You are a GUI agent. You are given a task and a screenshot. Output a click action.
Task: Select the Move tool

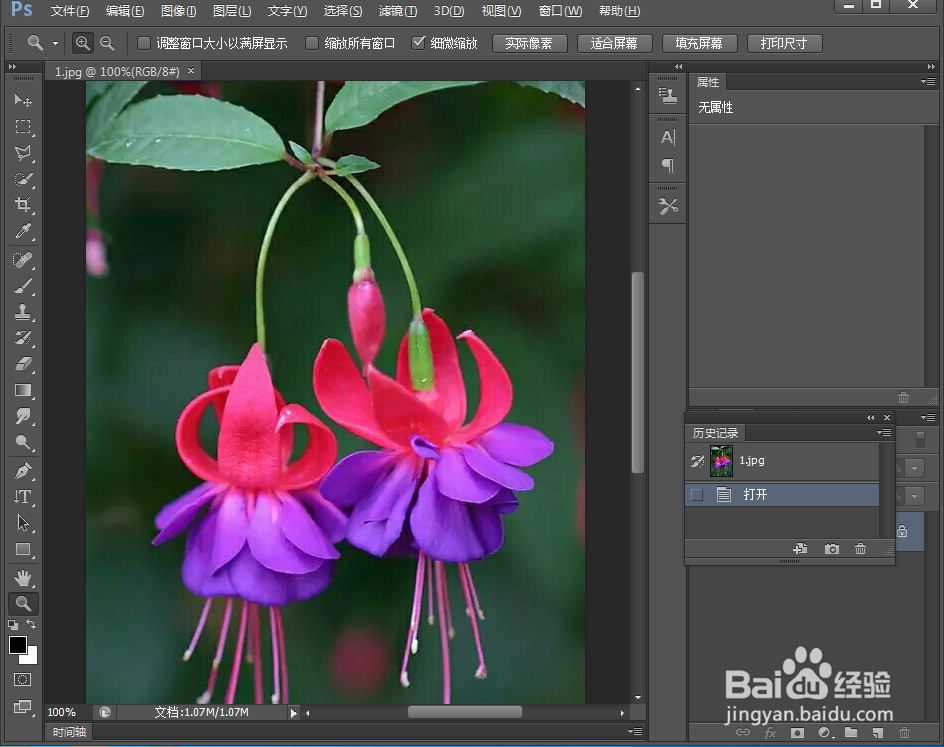click(23, 100)
